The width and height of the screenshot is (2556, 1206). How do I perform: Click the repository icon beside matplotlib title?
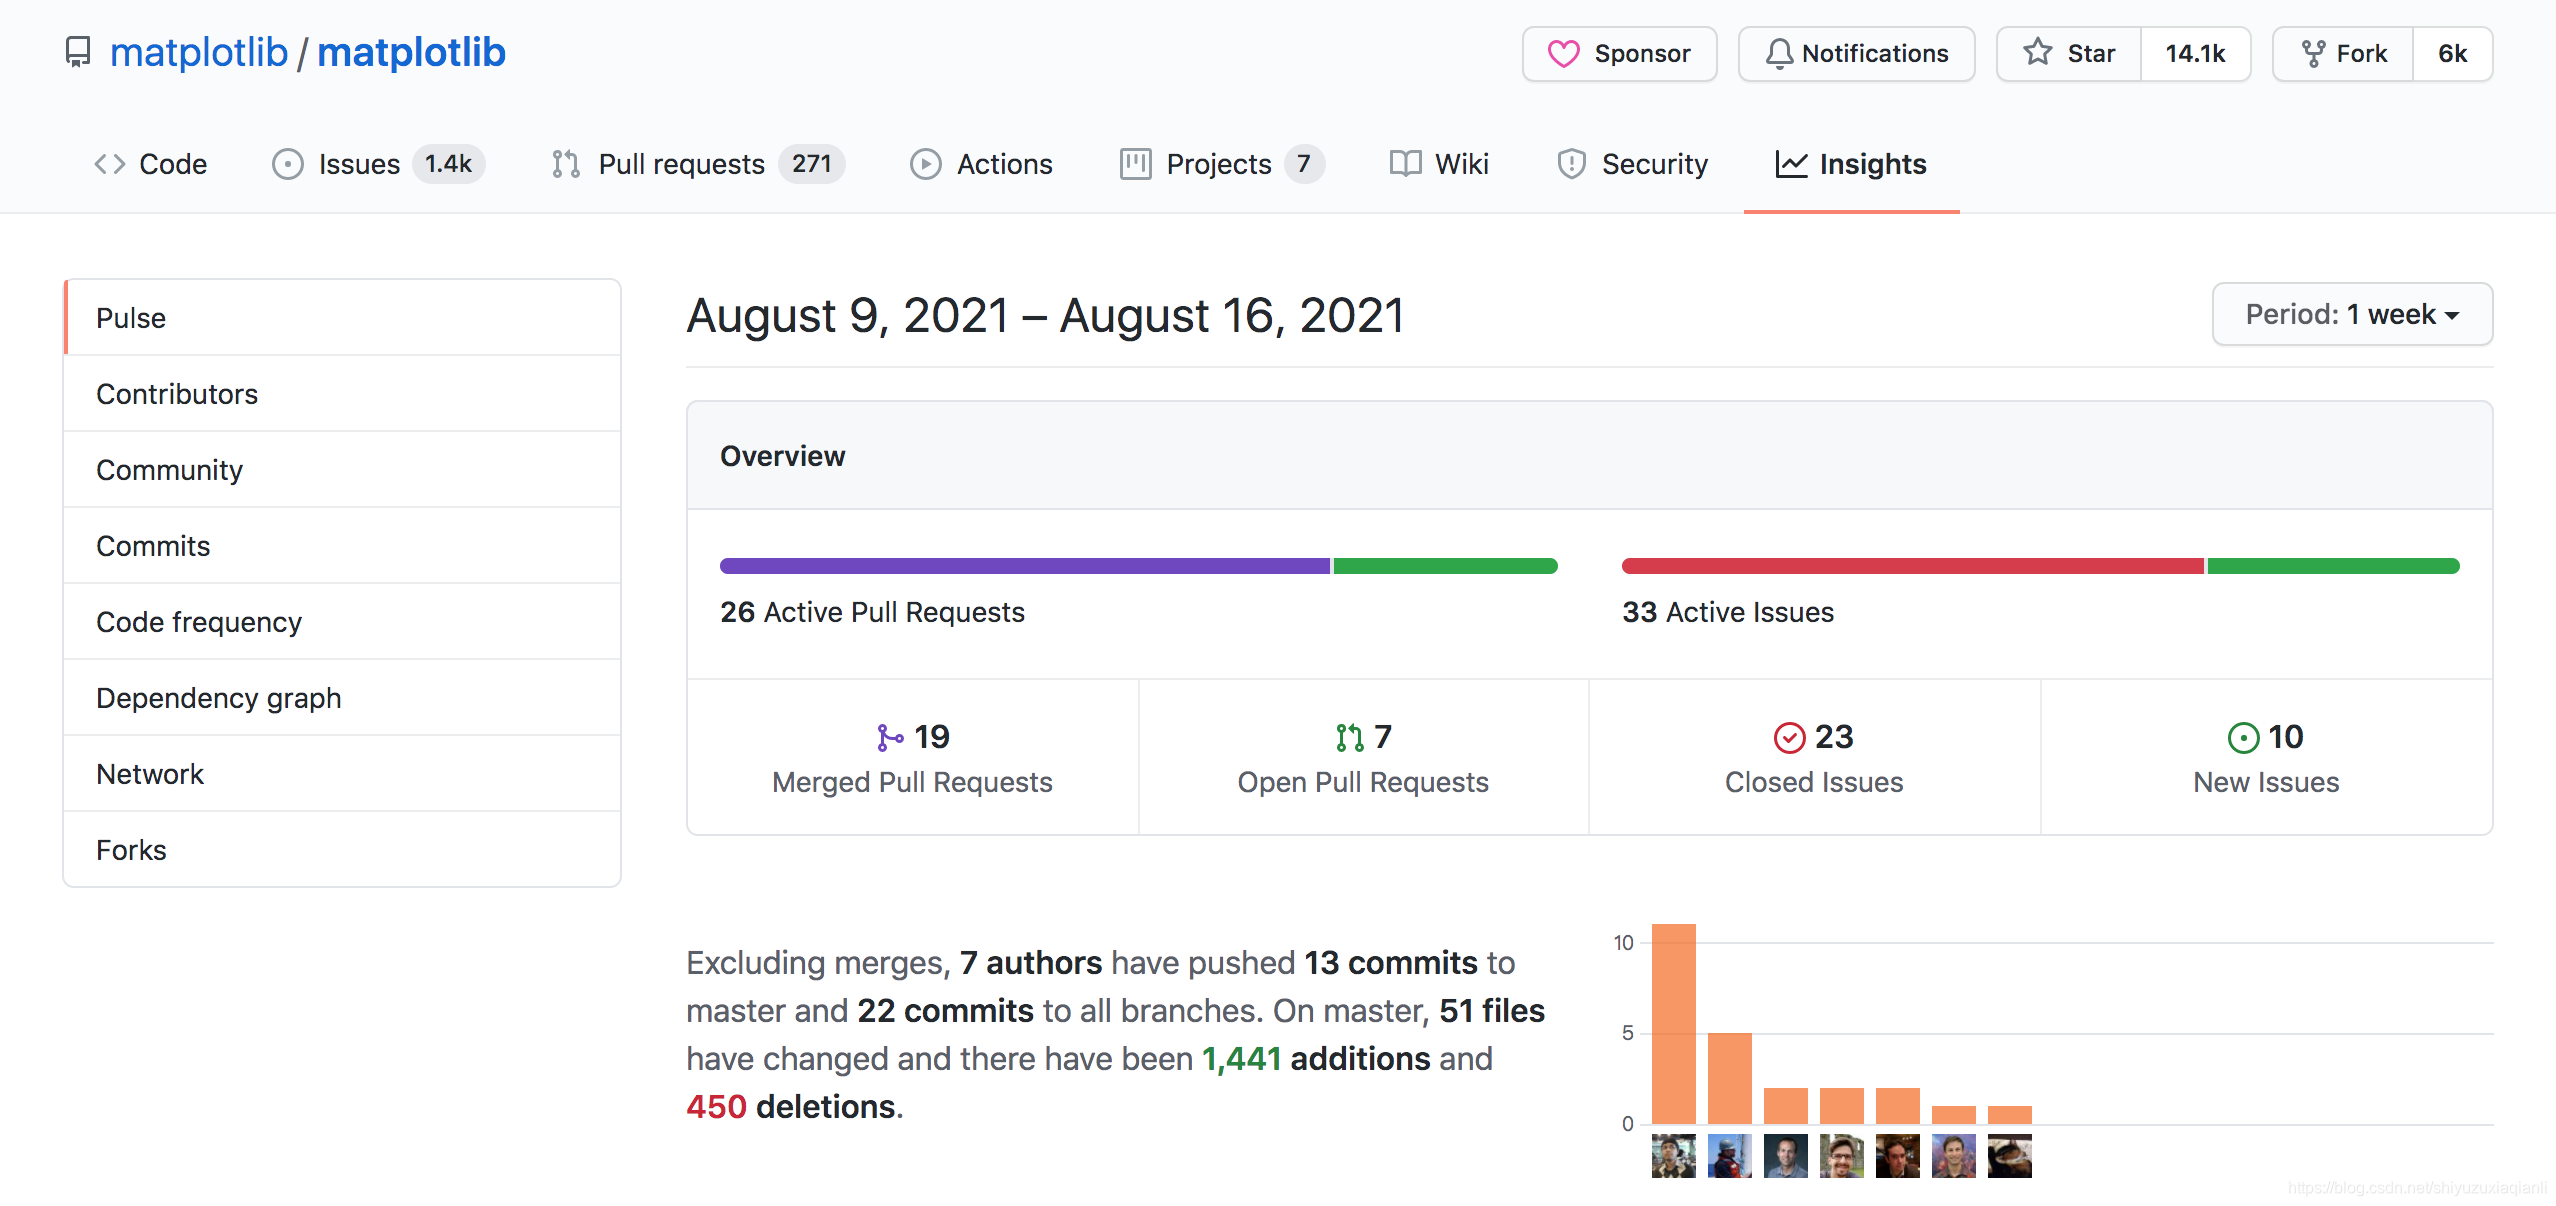pos(78,52)
